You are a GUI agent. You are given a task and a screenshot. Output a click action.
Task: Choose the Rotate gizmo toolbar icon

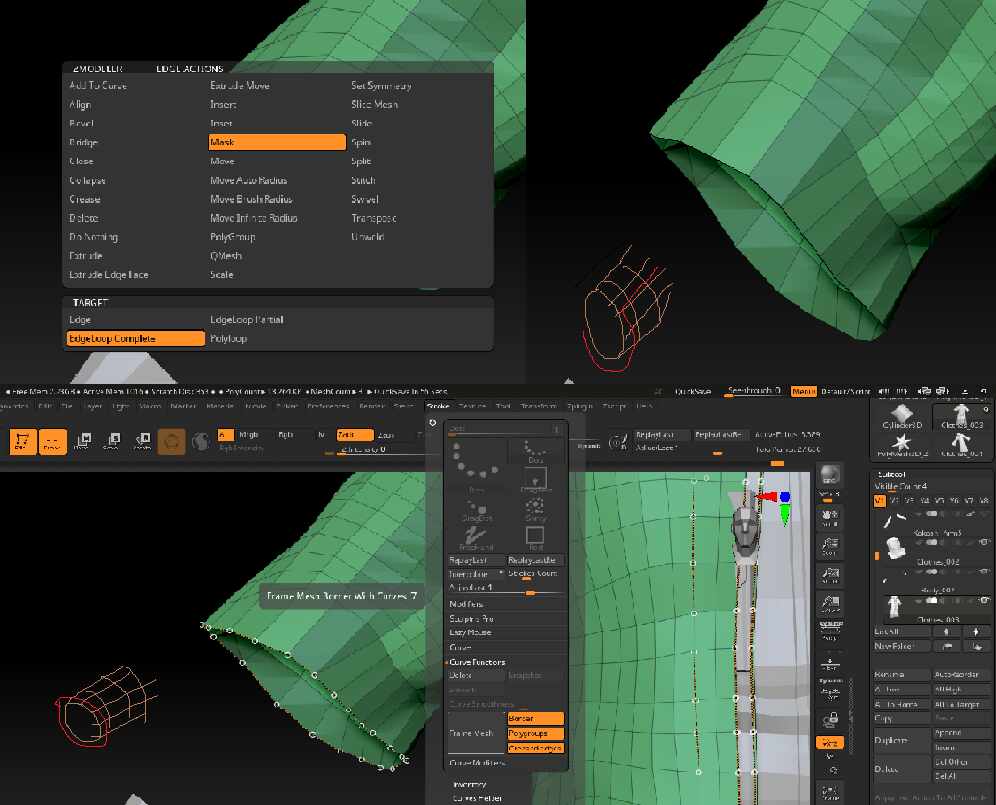point(142,440)
